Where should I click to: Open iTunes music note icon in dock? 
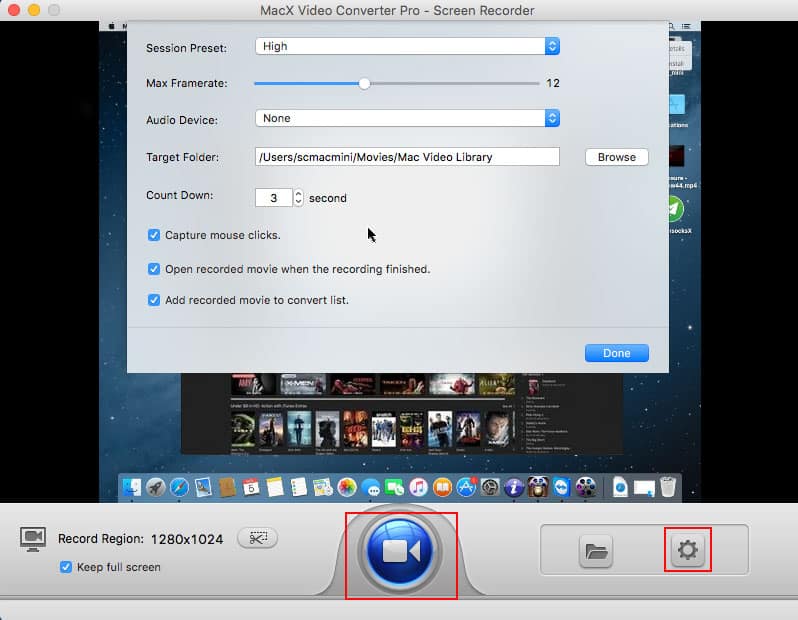point(418,488)
